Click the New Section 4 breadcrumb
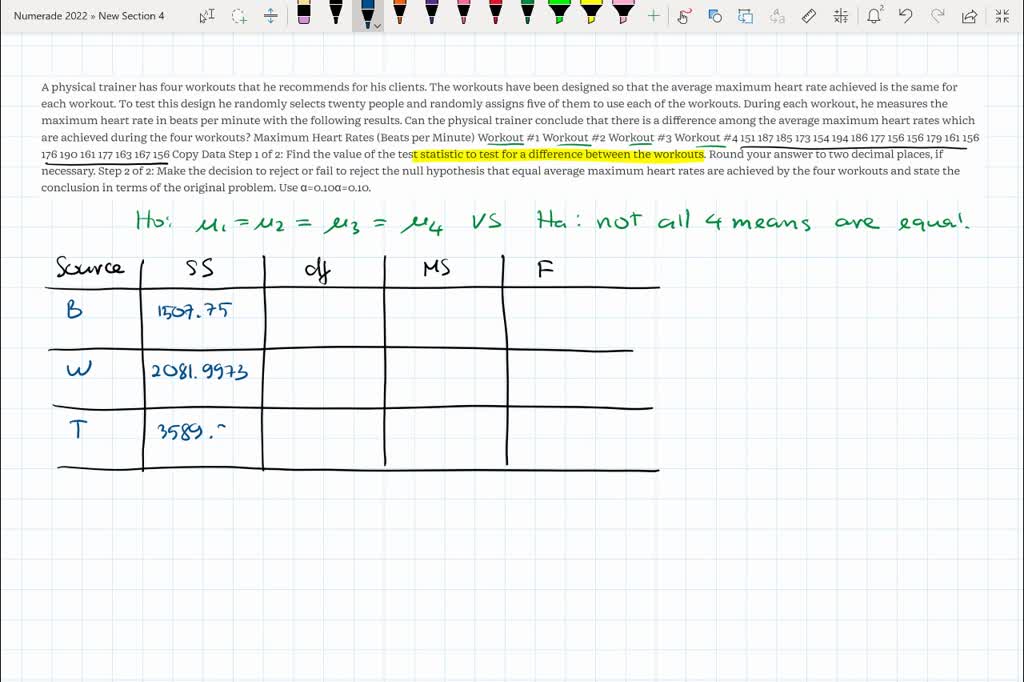This screenshot has width=1024, height=682. point(131,16)
